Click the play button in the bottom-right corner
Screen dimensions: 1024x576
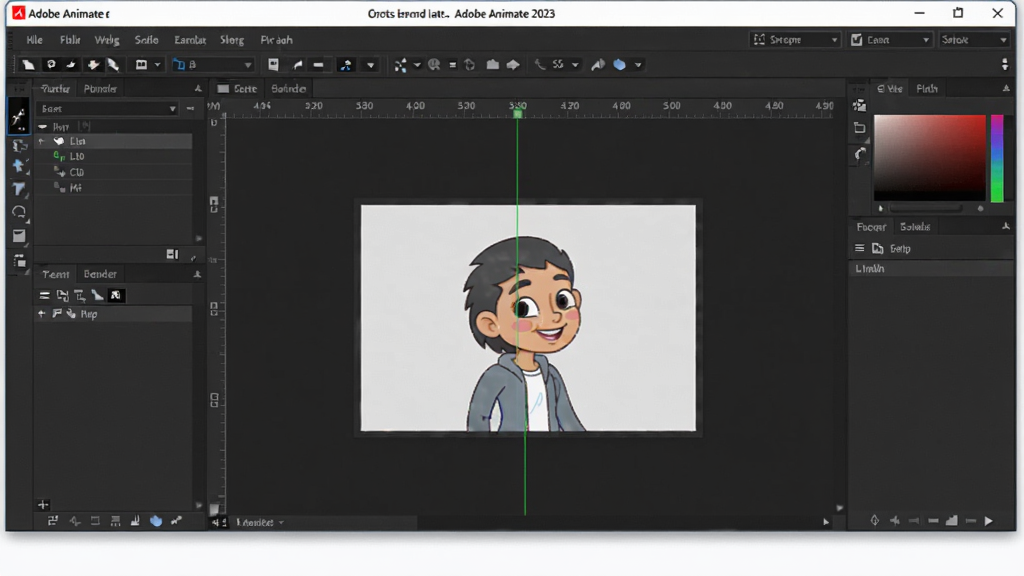click(989, 520)
